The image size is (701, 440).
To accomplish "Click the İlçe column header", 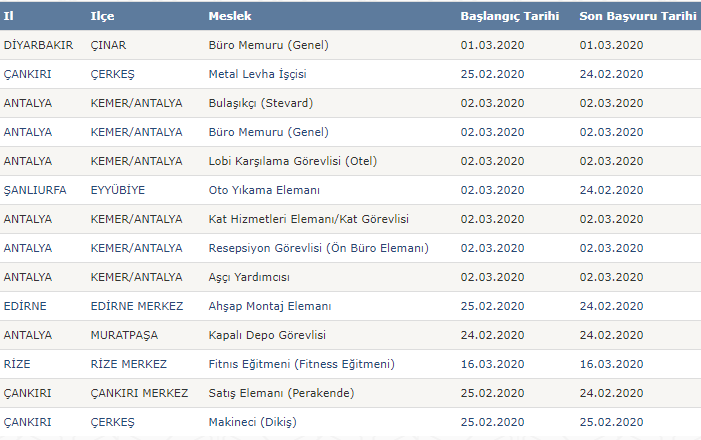I will point(102,16).
